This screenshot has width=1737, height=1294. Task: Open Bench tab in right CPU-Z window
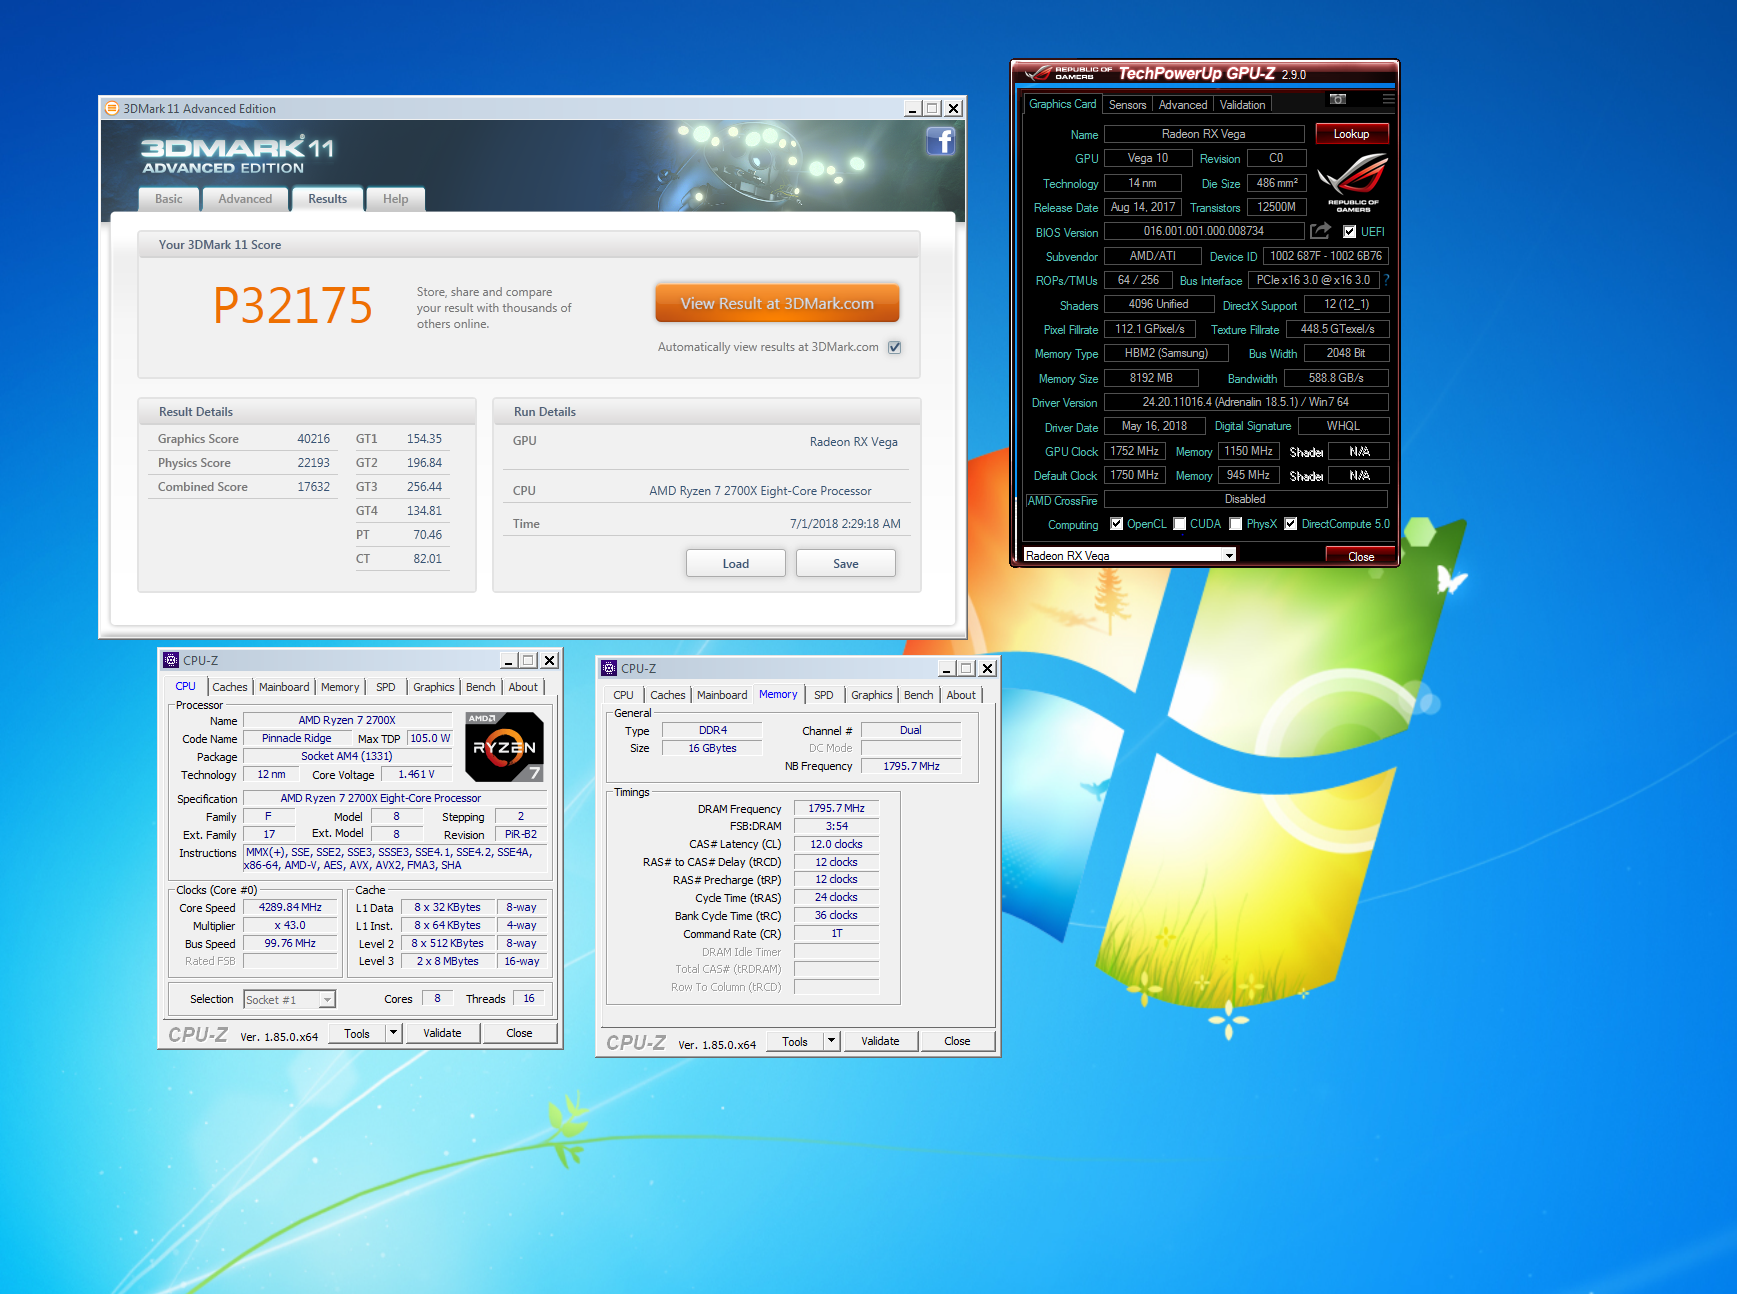tap(918, 695)
